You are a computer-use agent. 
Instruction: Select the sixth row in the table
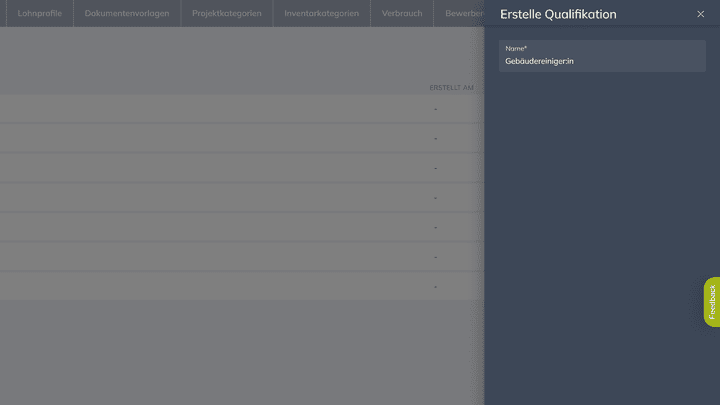click(240, 257)
